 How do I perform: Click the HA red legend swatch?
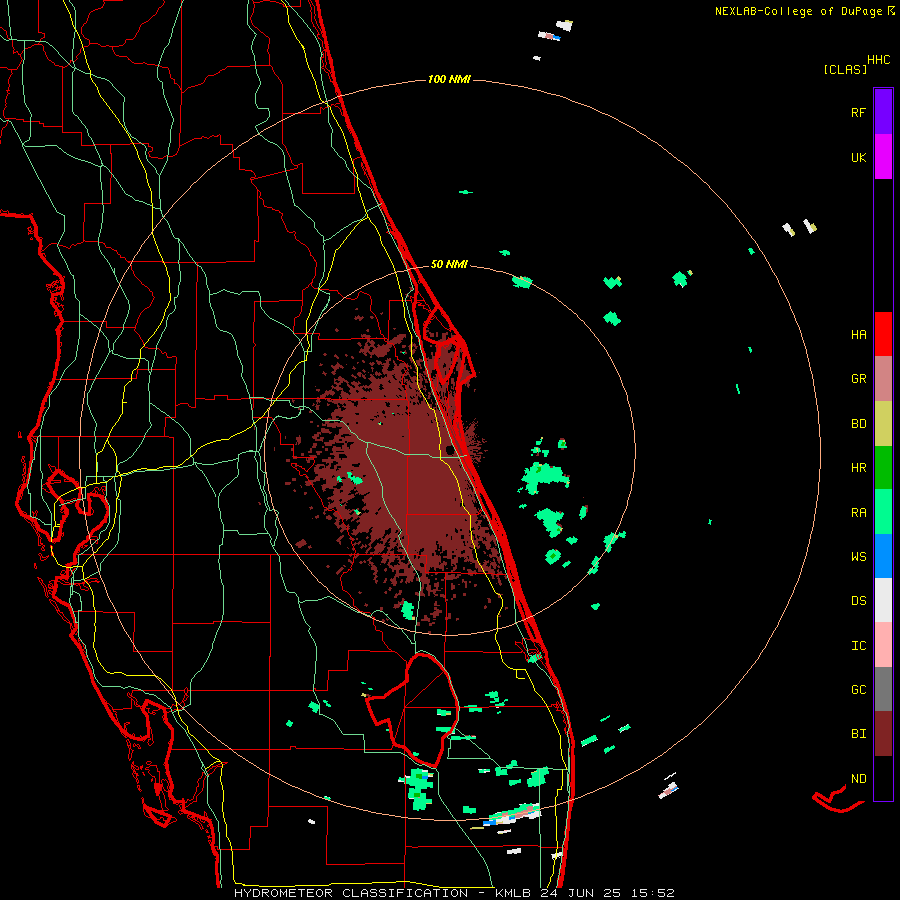click(883, 334)
